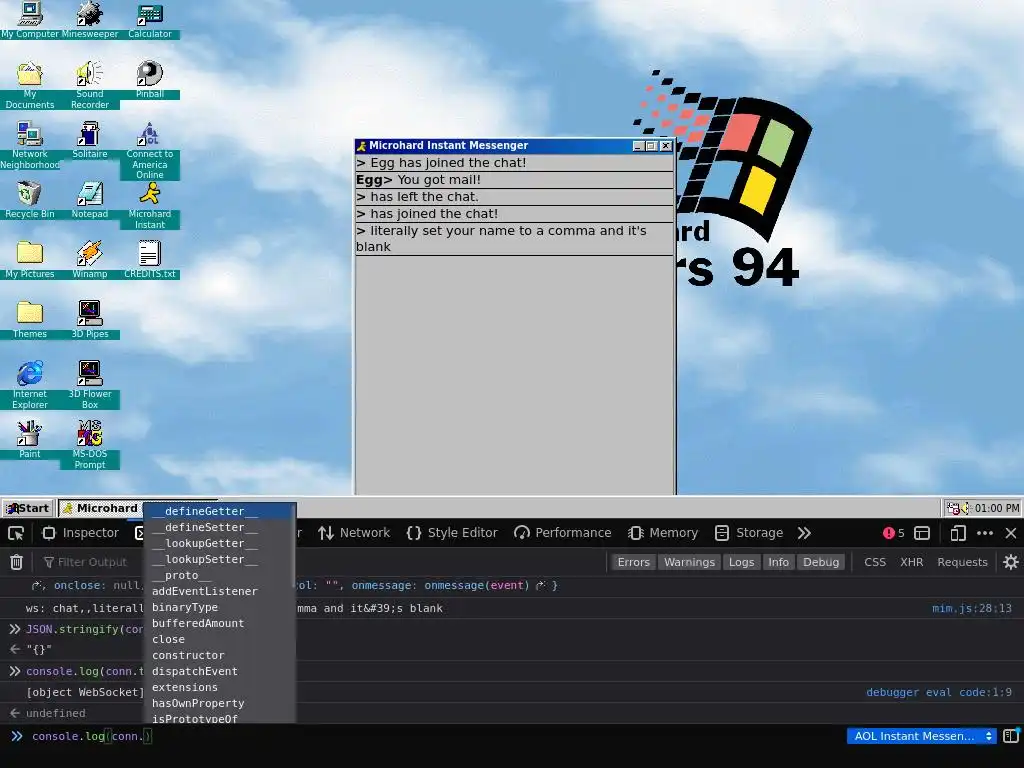Select __defineGetter__ autocomplete suggestion
Viewport: 1024px width, 768px height.
[x=219, y=511]
